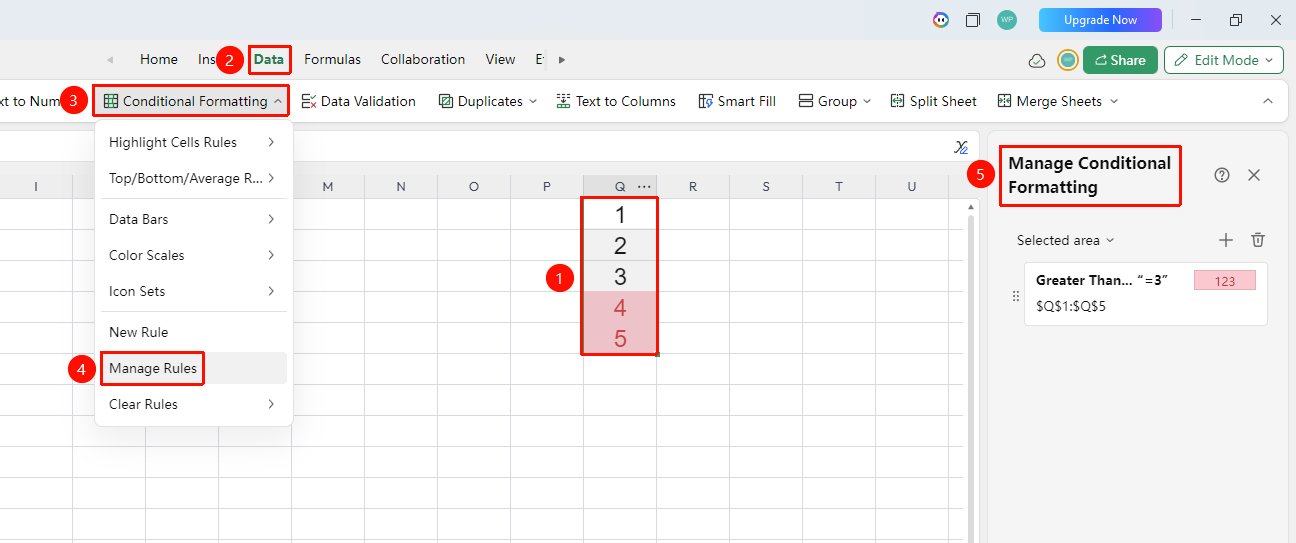Open the Edit Mode dropdown
This screenshot has height=543, width=1296.
(1224, 60)
